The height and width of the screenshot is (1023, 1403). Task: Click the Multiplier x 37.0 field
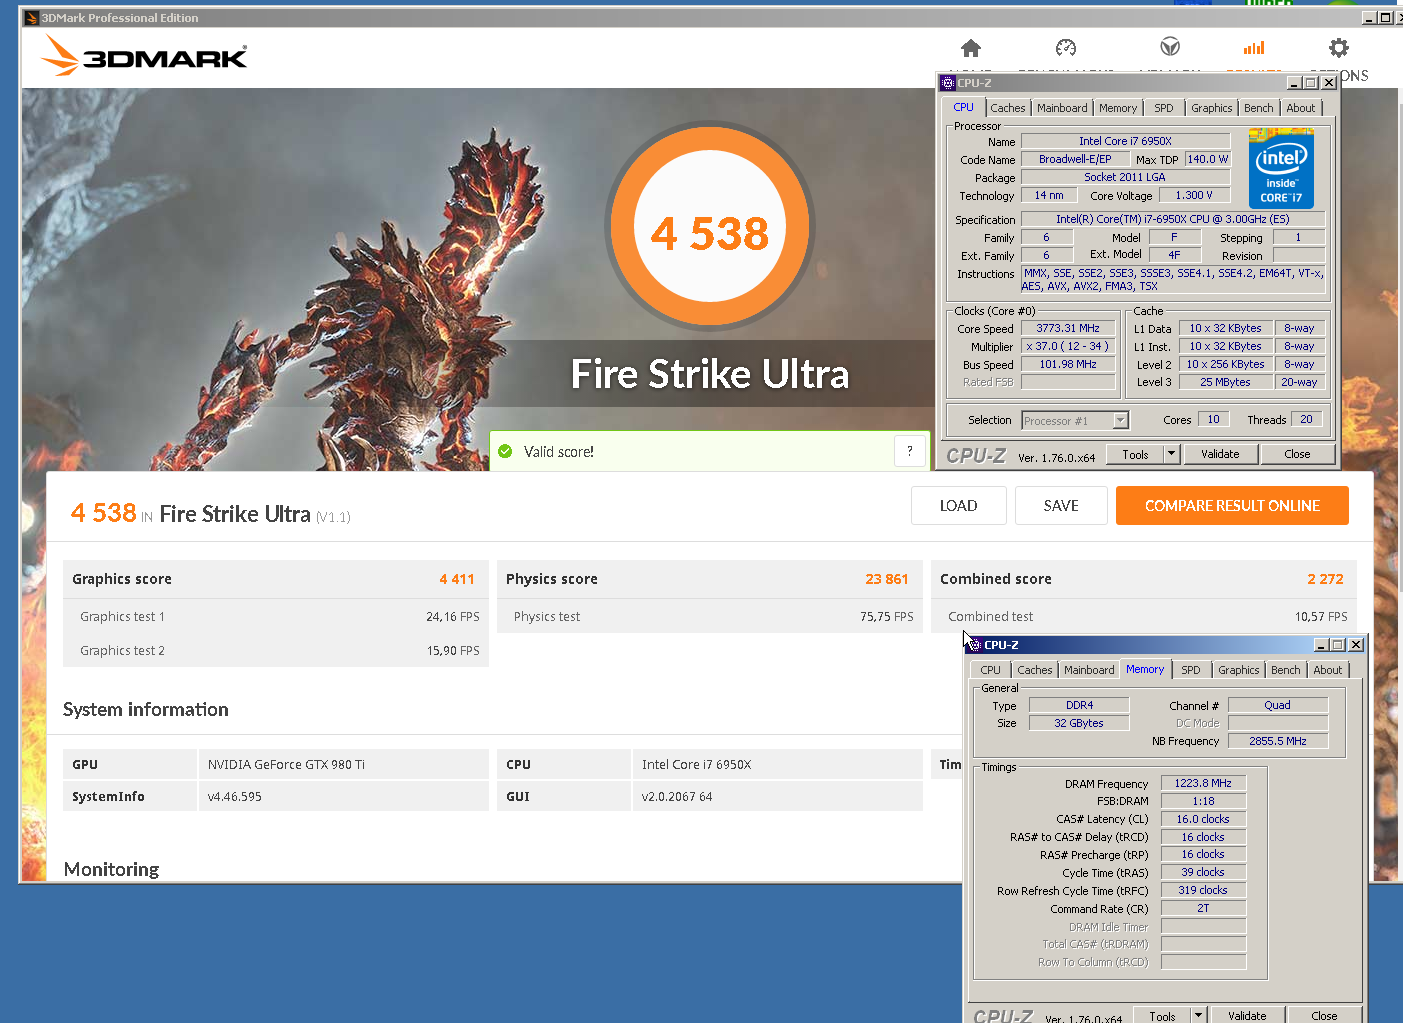coord(1068,346)
